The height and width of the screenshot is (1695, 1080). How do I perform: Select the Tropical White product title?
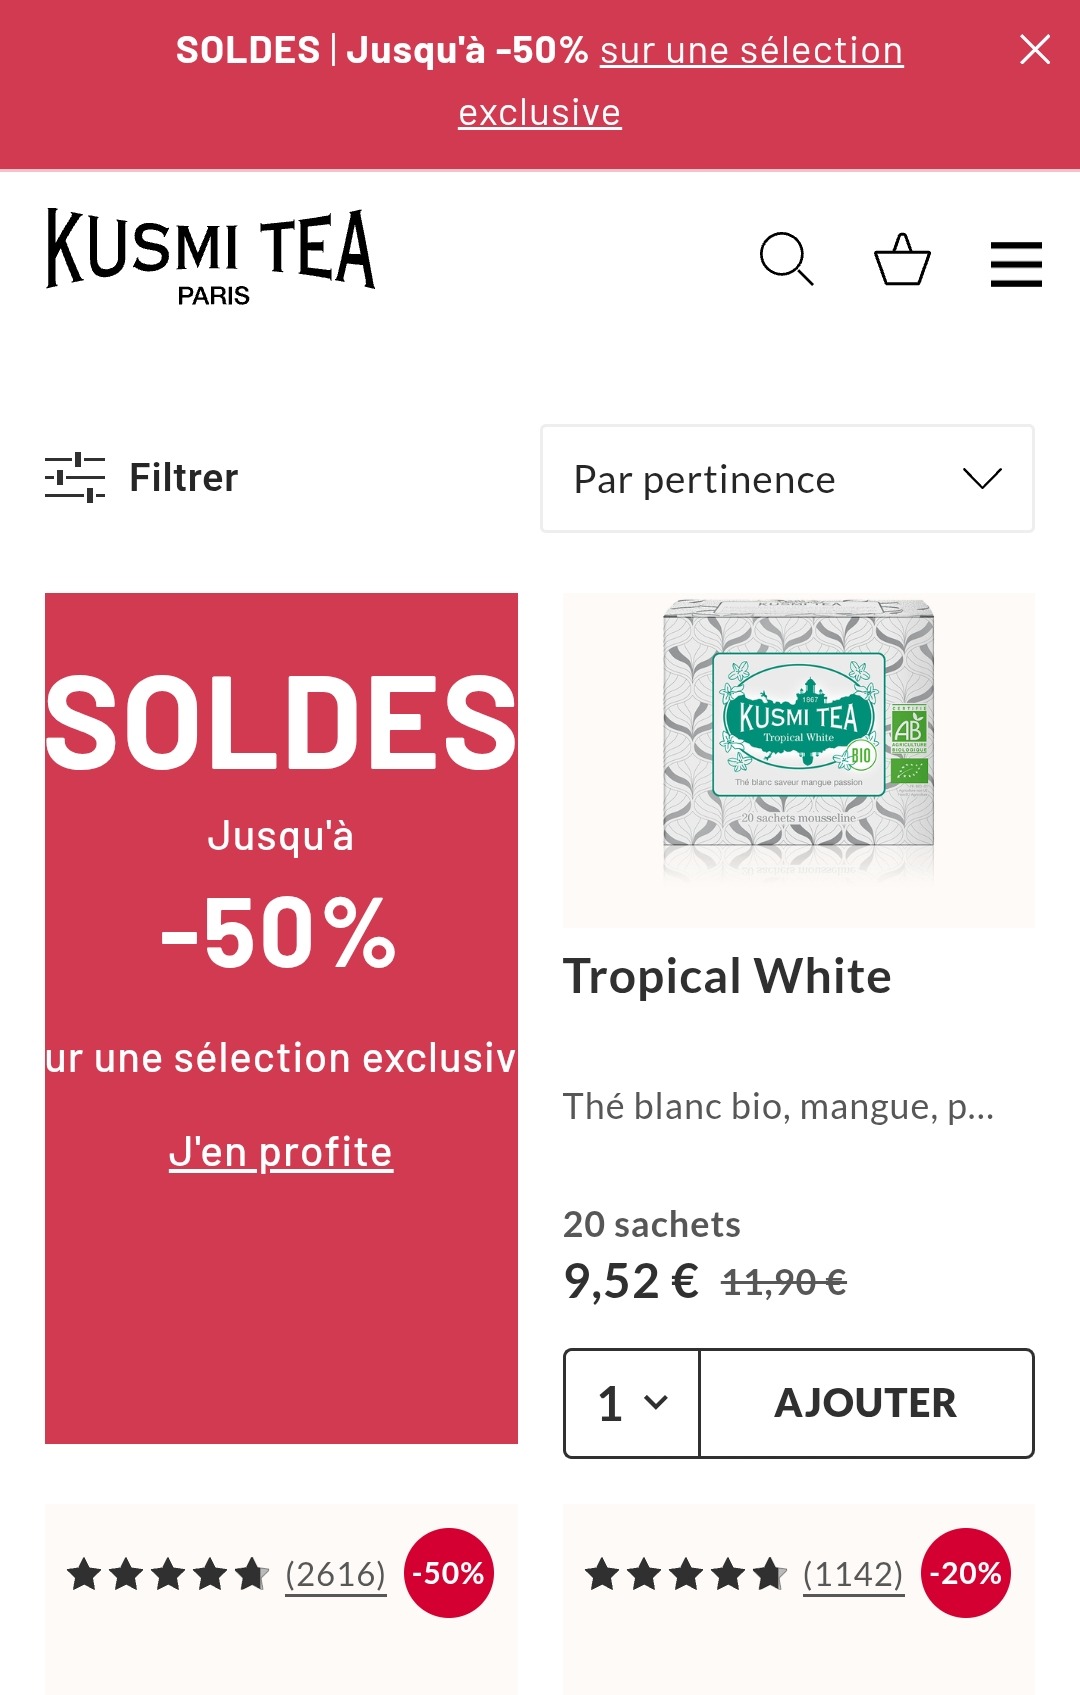[x=727, y=977]
